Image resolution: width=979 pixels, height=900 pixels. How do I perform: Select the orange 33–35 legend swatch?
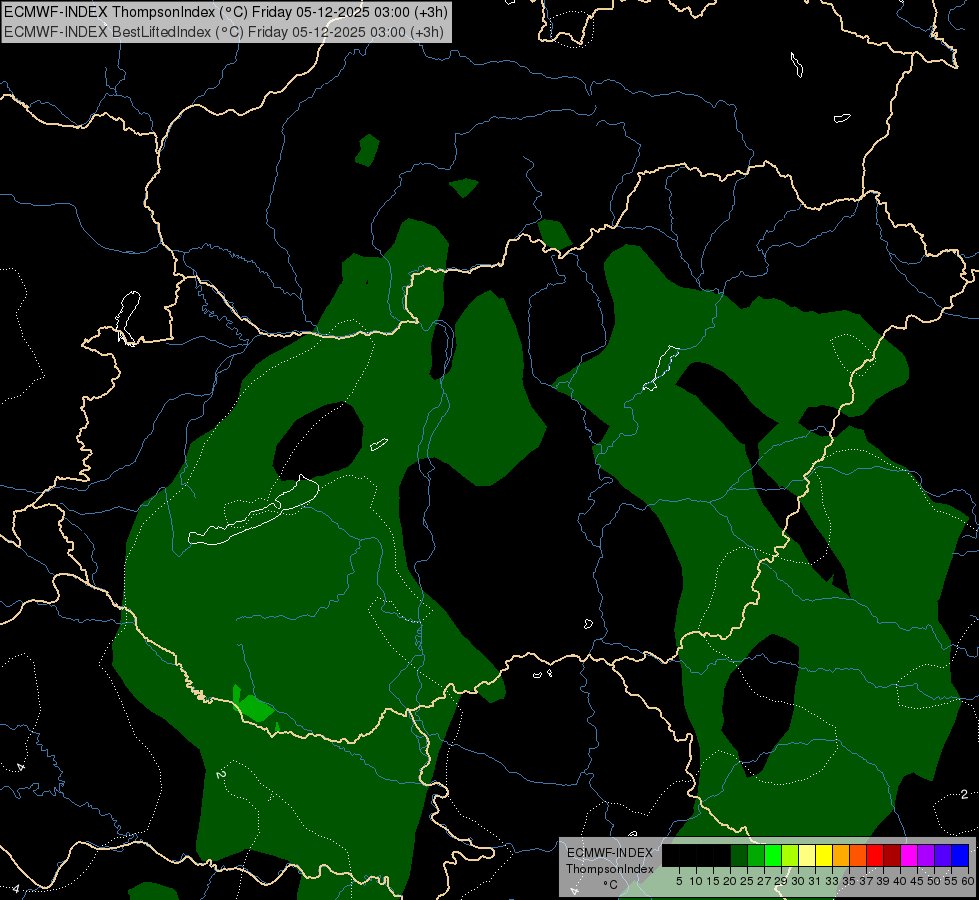click(841, 855)
